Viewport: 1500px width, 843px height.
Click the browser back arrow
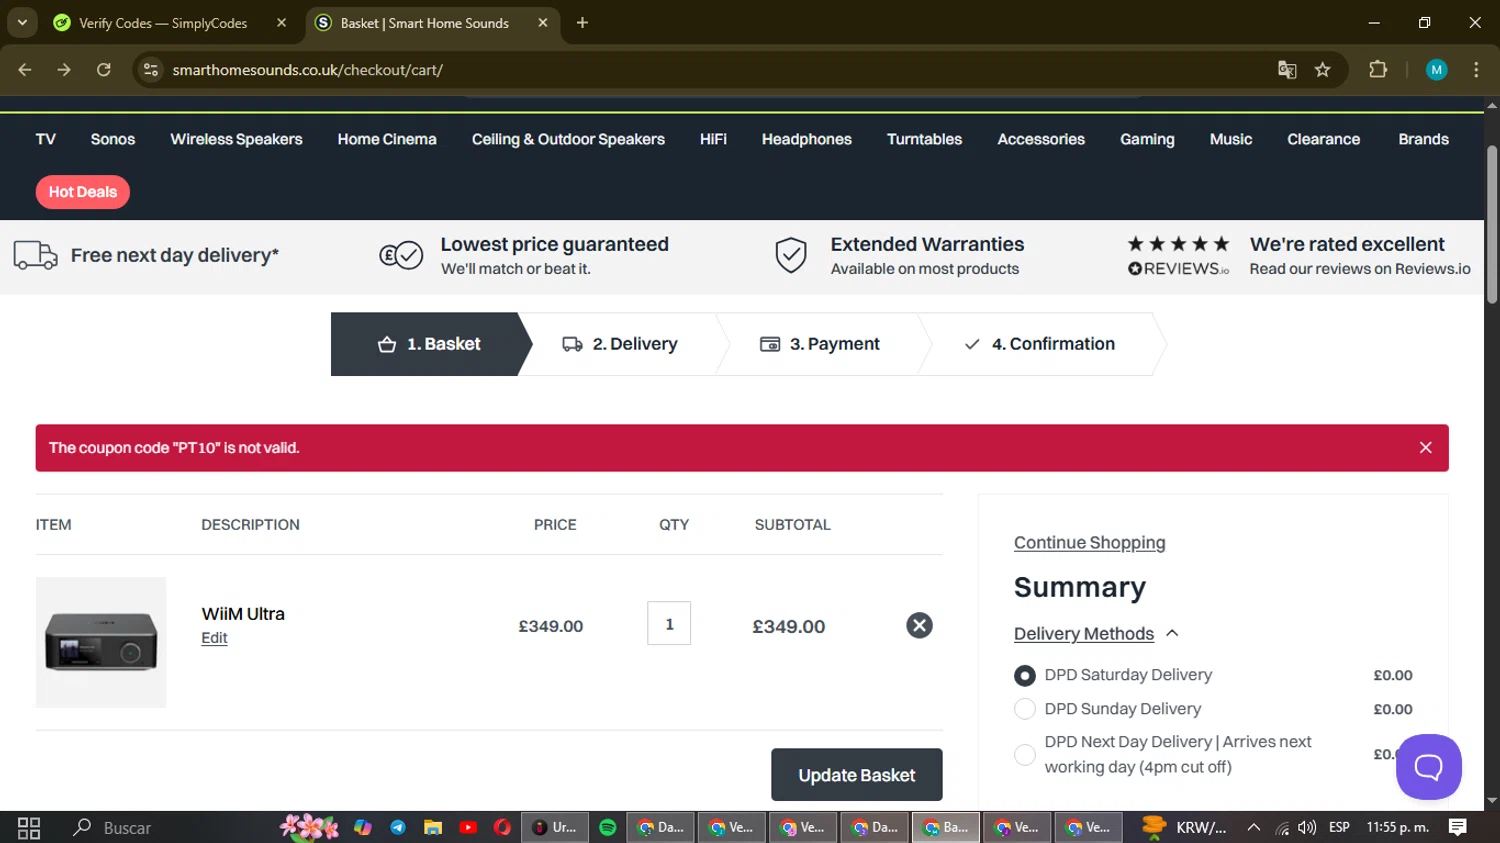point(25,70)
